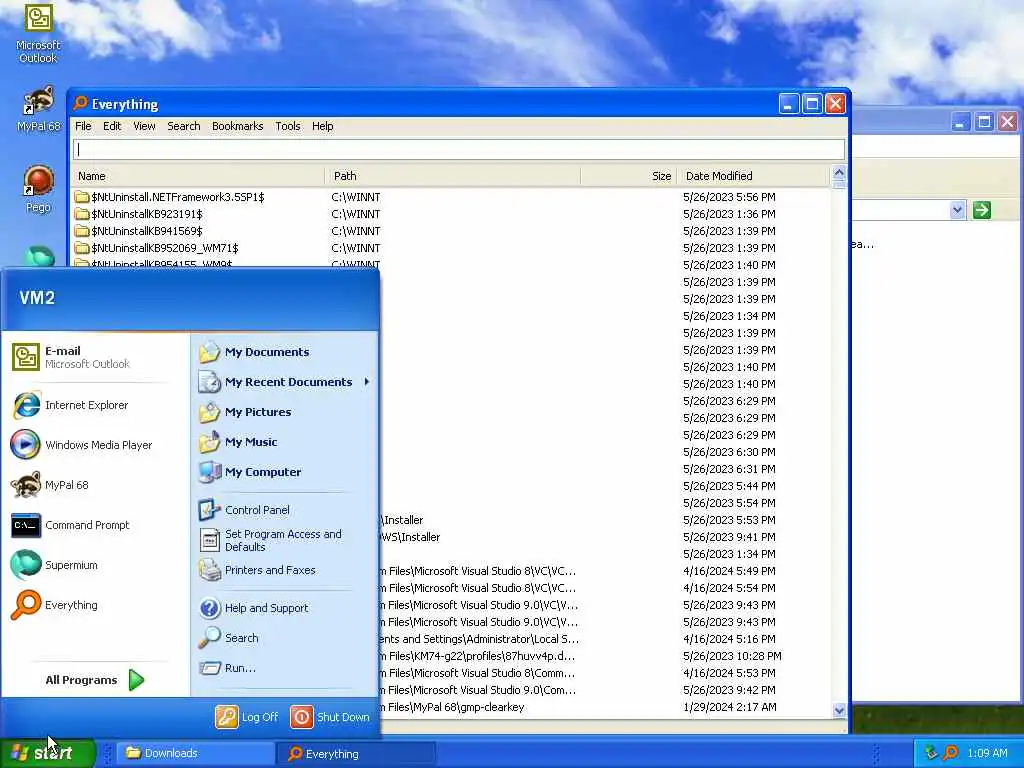Click the Start button
1024x768 pixels.
47,753
